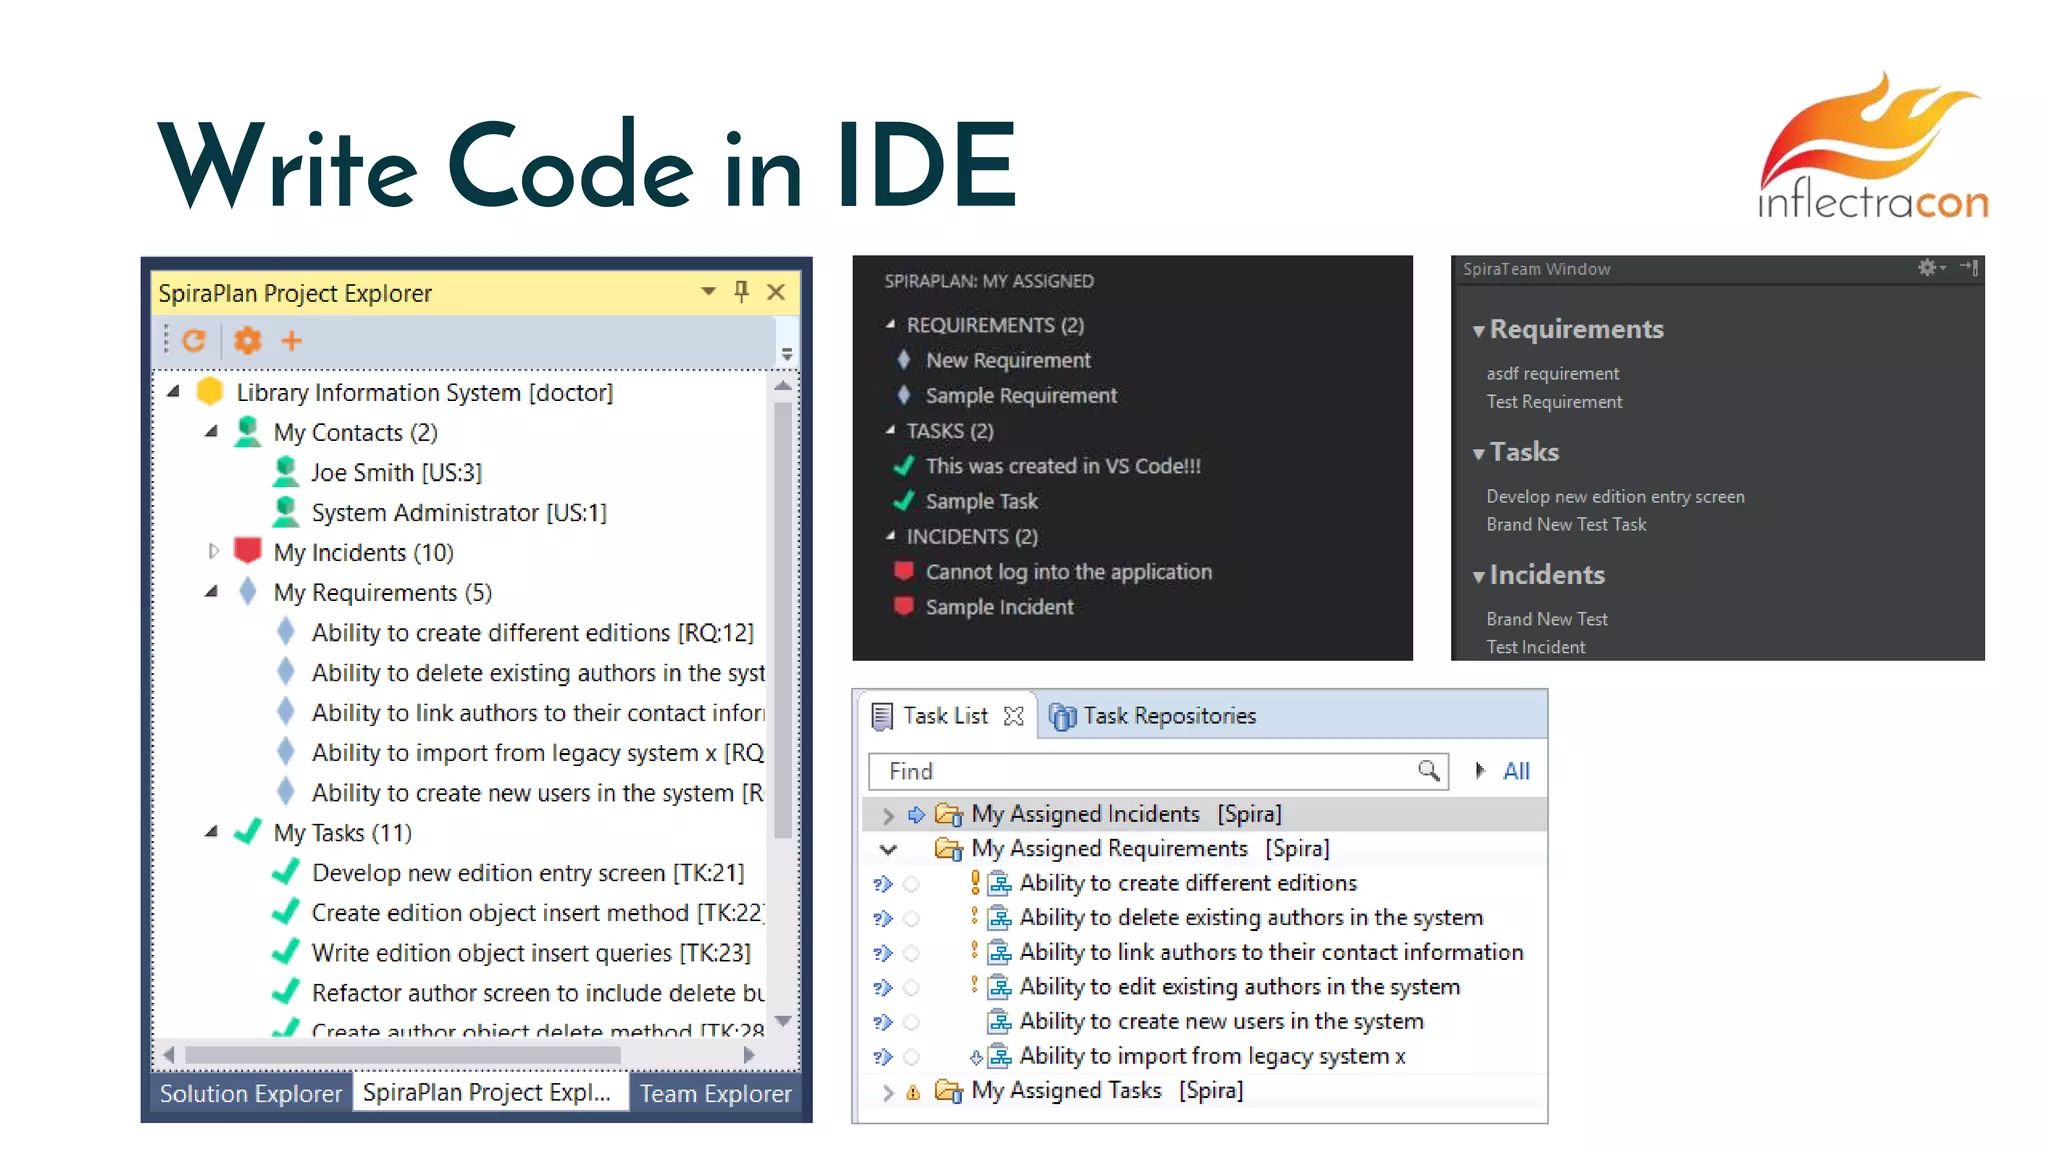Open the window position dropdown arrow in Project Explorer
The height and width of the screenshot is (1152, 2048).
click(x=708, y=291)
